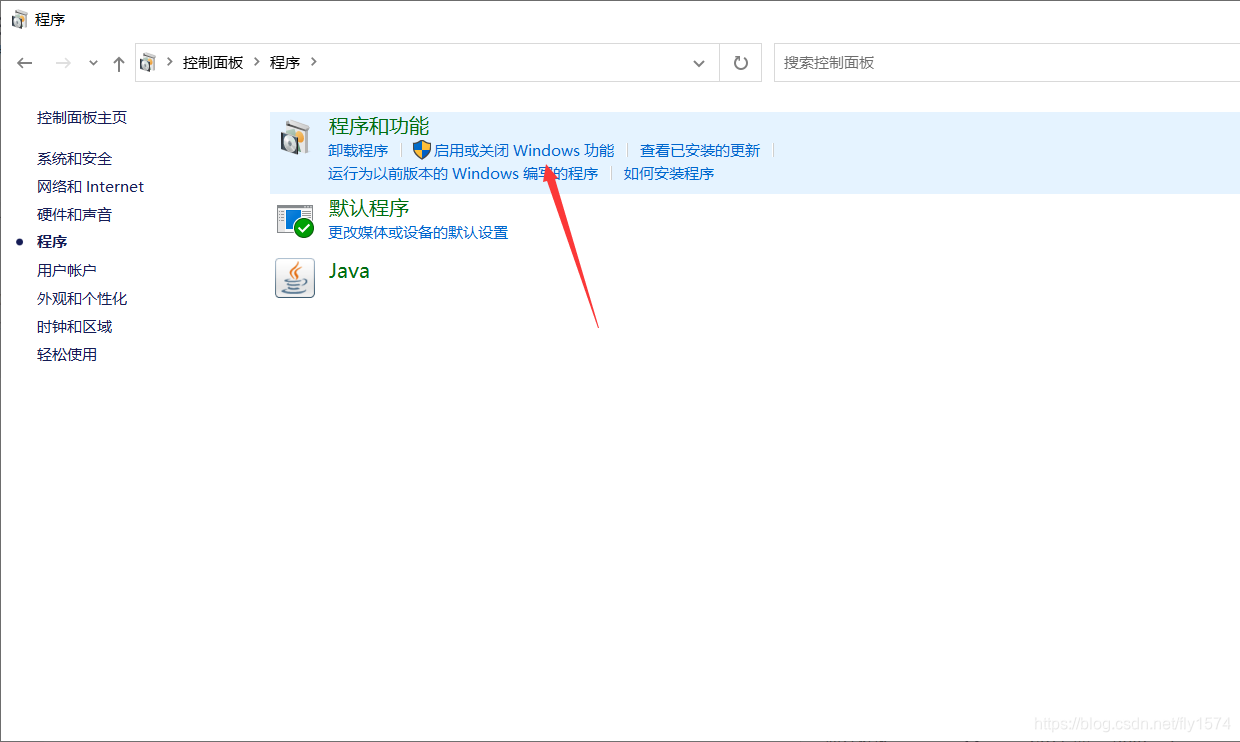Go up one level with up arrow
Image resolution: width=1240 pixels, height=742 pixels.
[x=119, y=63]
